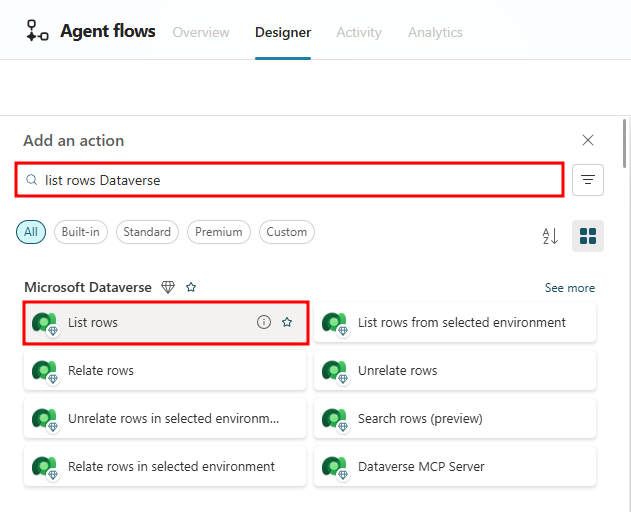Select the Standard filter chip
The height and width of the screenshot is (512, 631).
[x=147, y=232]
